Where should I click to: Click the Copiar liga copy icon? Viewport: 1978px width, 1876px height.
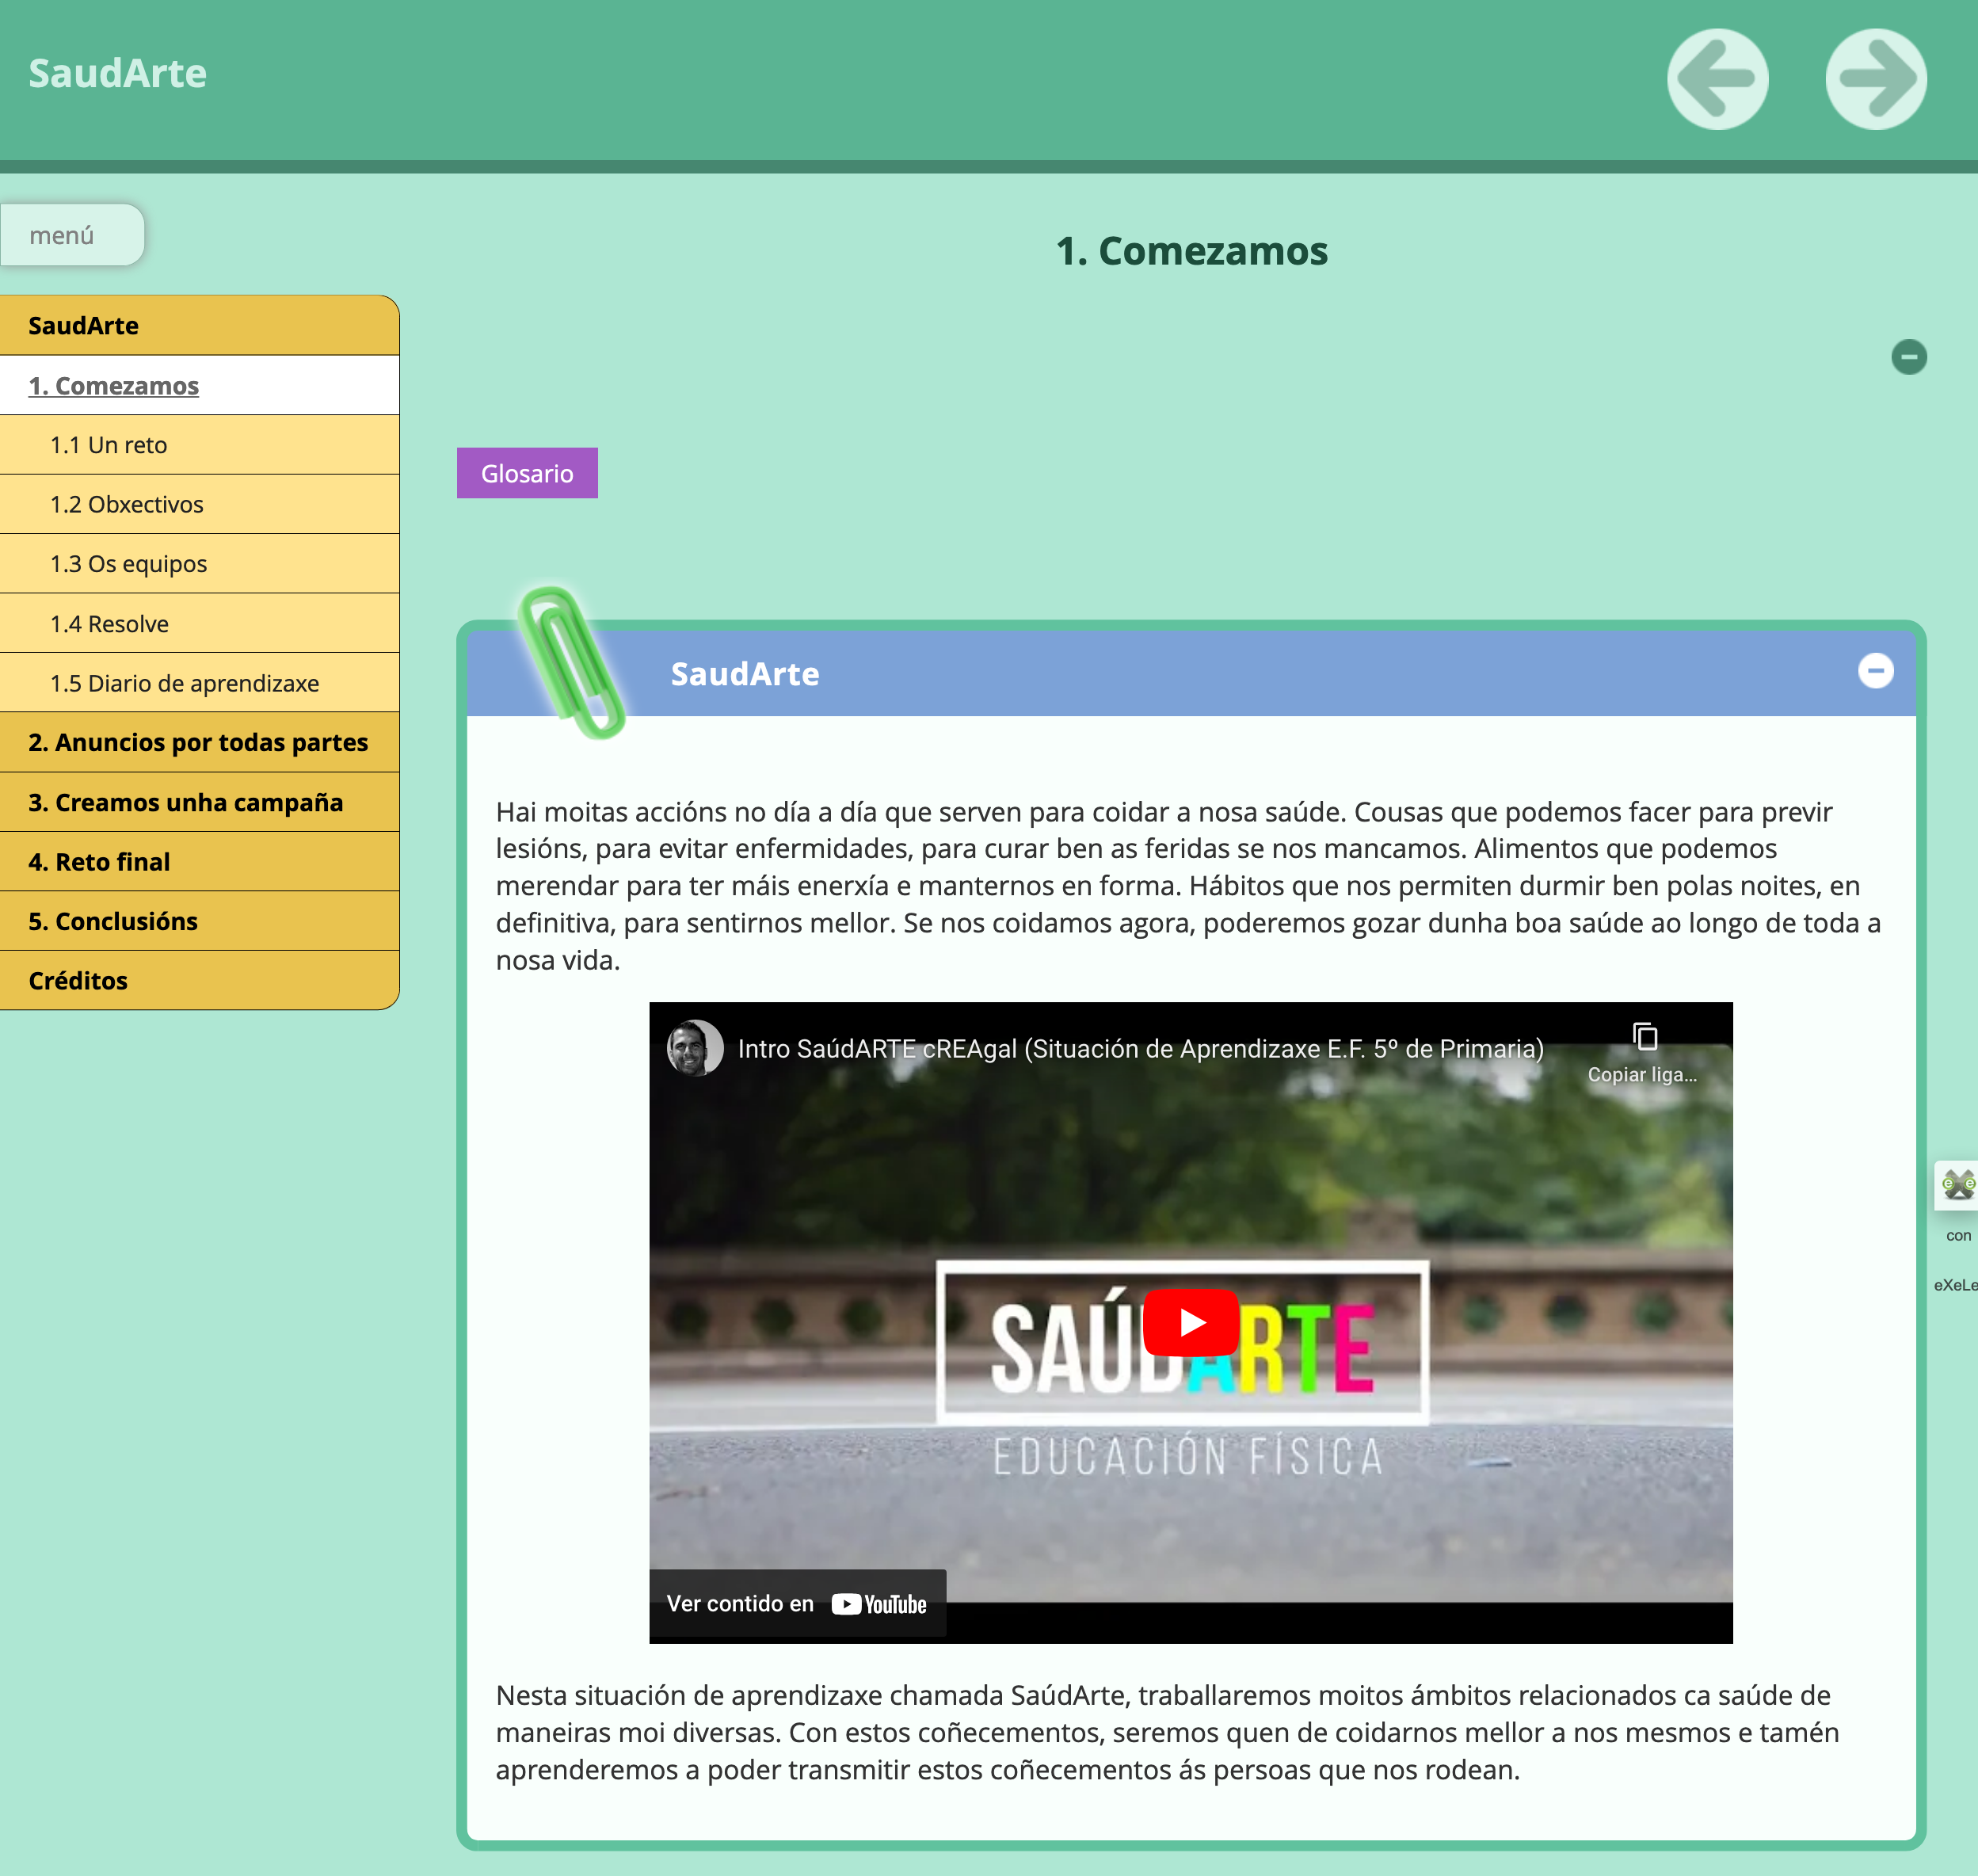point(1644,1037)
